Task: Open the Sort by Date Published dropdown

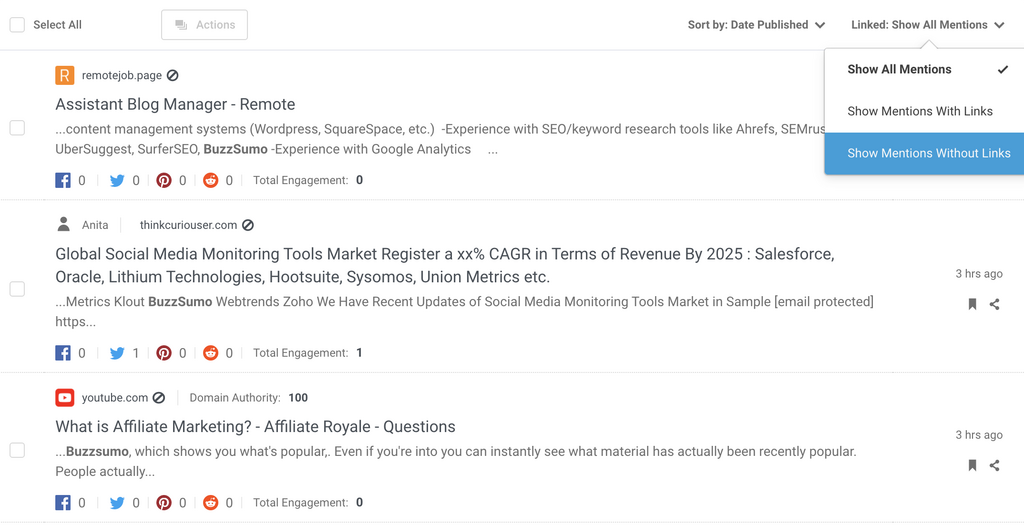Action: pos(756,25)
